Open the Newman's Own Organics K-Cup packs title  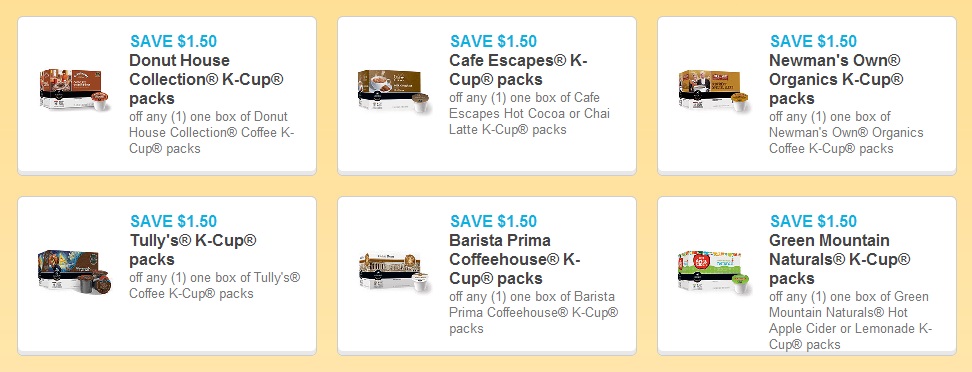(836, 79)
